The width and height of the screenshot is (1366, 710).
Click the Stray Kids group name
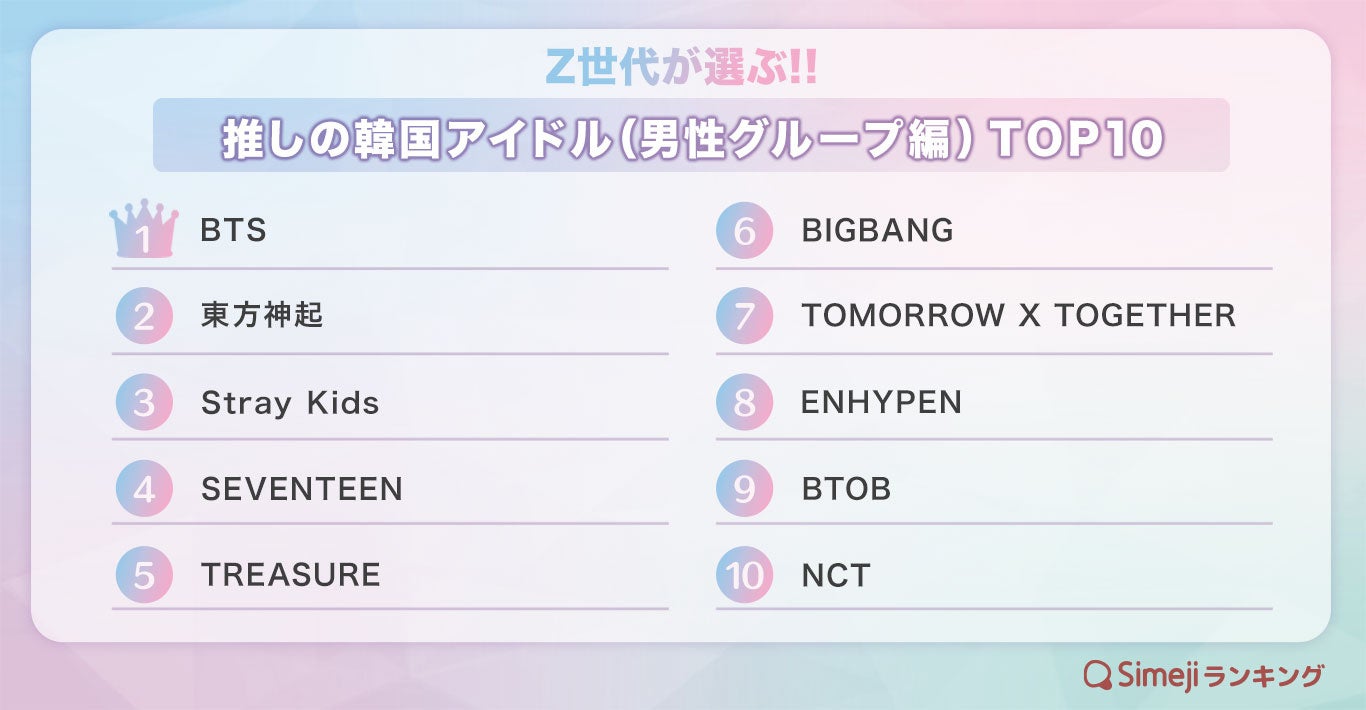[290, 403]
